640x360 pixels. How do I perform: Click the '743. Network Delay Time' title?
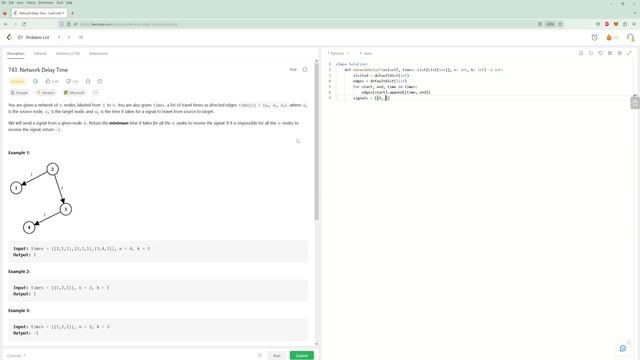click(38, 70)
